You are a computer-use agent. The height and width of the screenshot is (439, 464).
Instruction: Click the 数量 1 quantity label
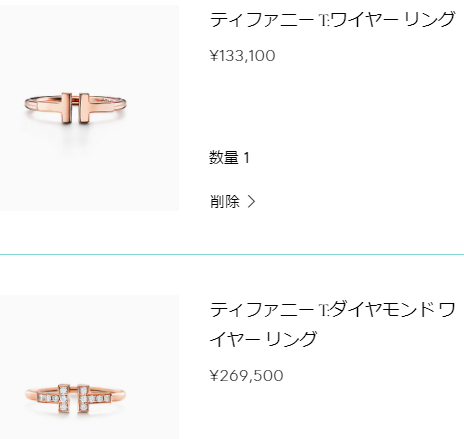pyautogui.click(x=229, y=157)
